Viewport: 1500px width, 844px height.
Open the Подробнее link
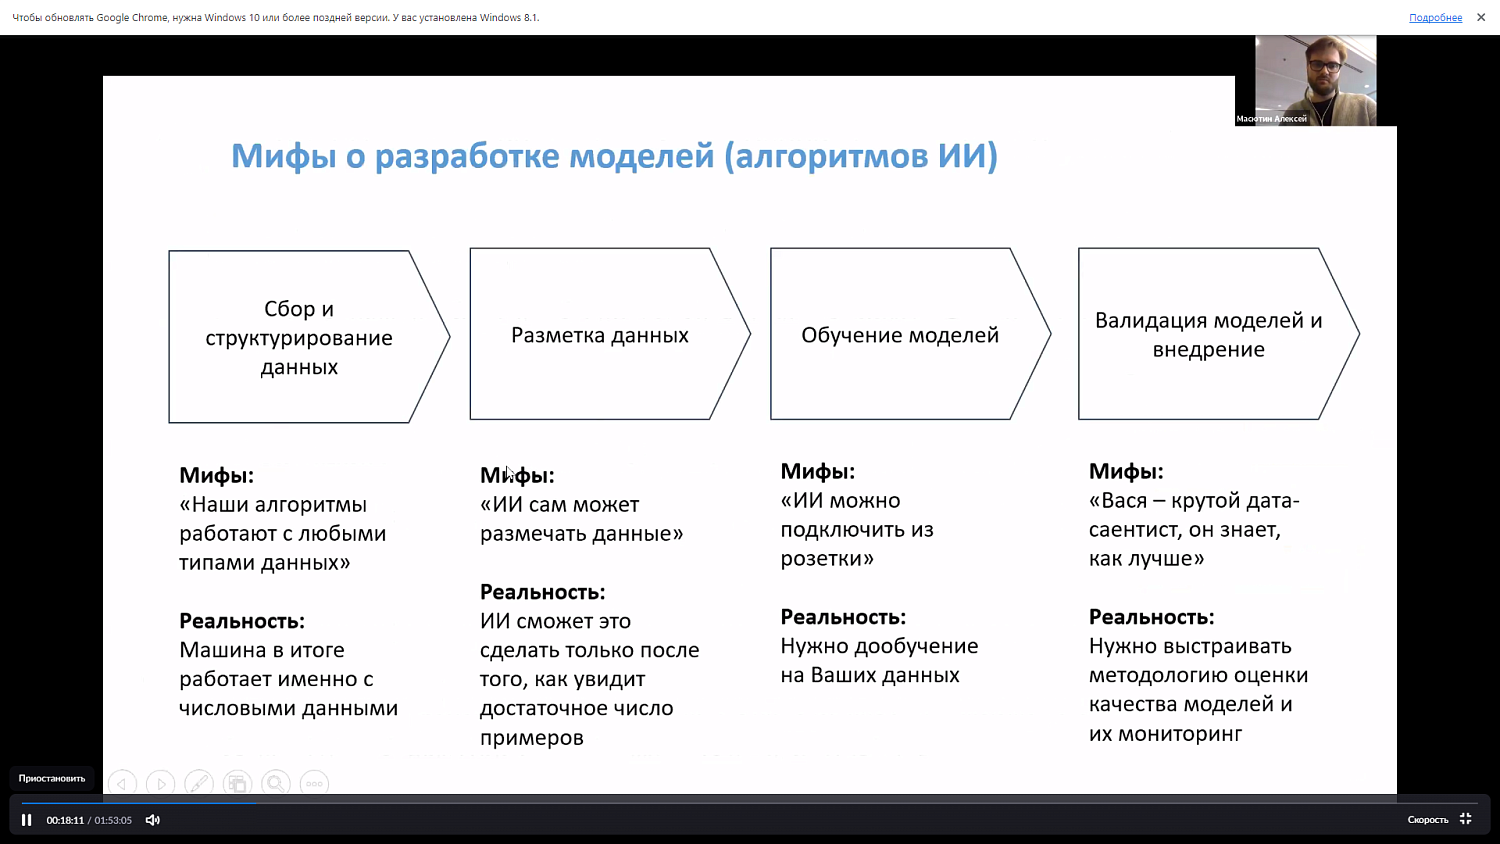(x=1434, y=17)
